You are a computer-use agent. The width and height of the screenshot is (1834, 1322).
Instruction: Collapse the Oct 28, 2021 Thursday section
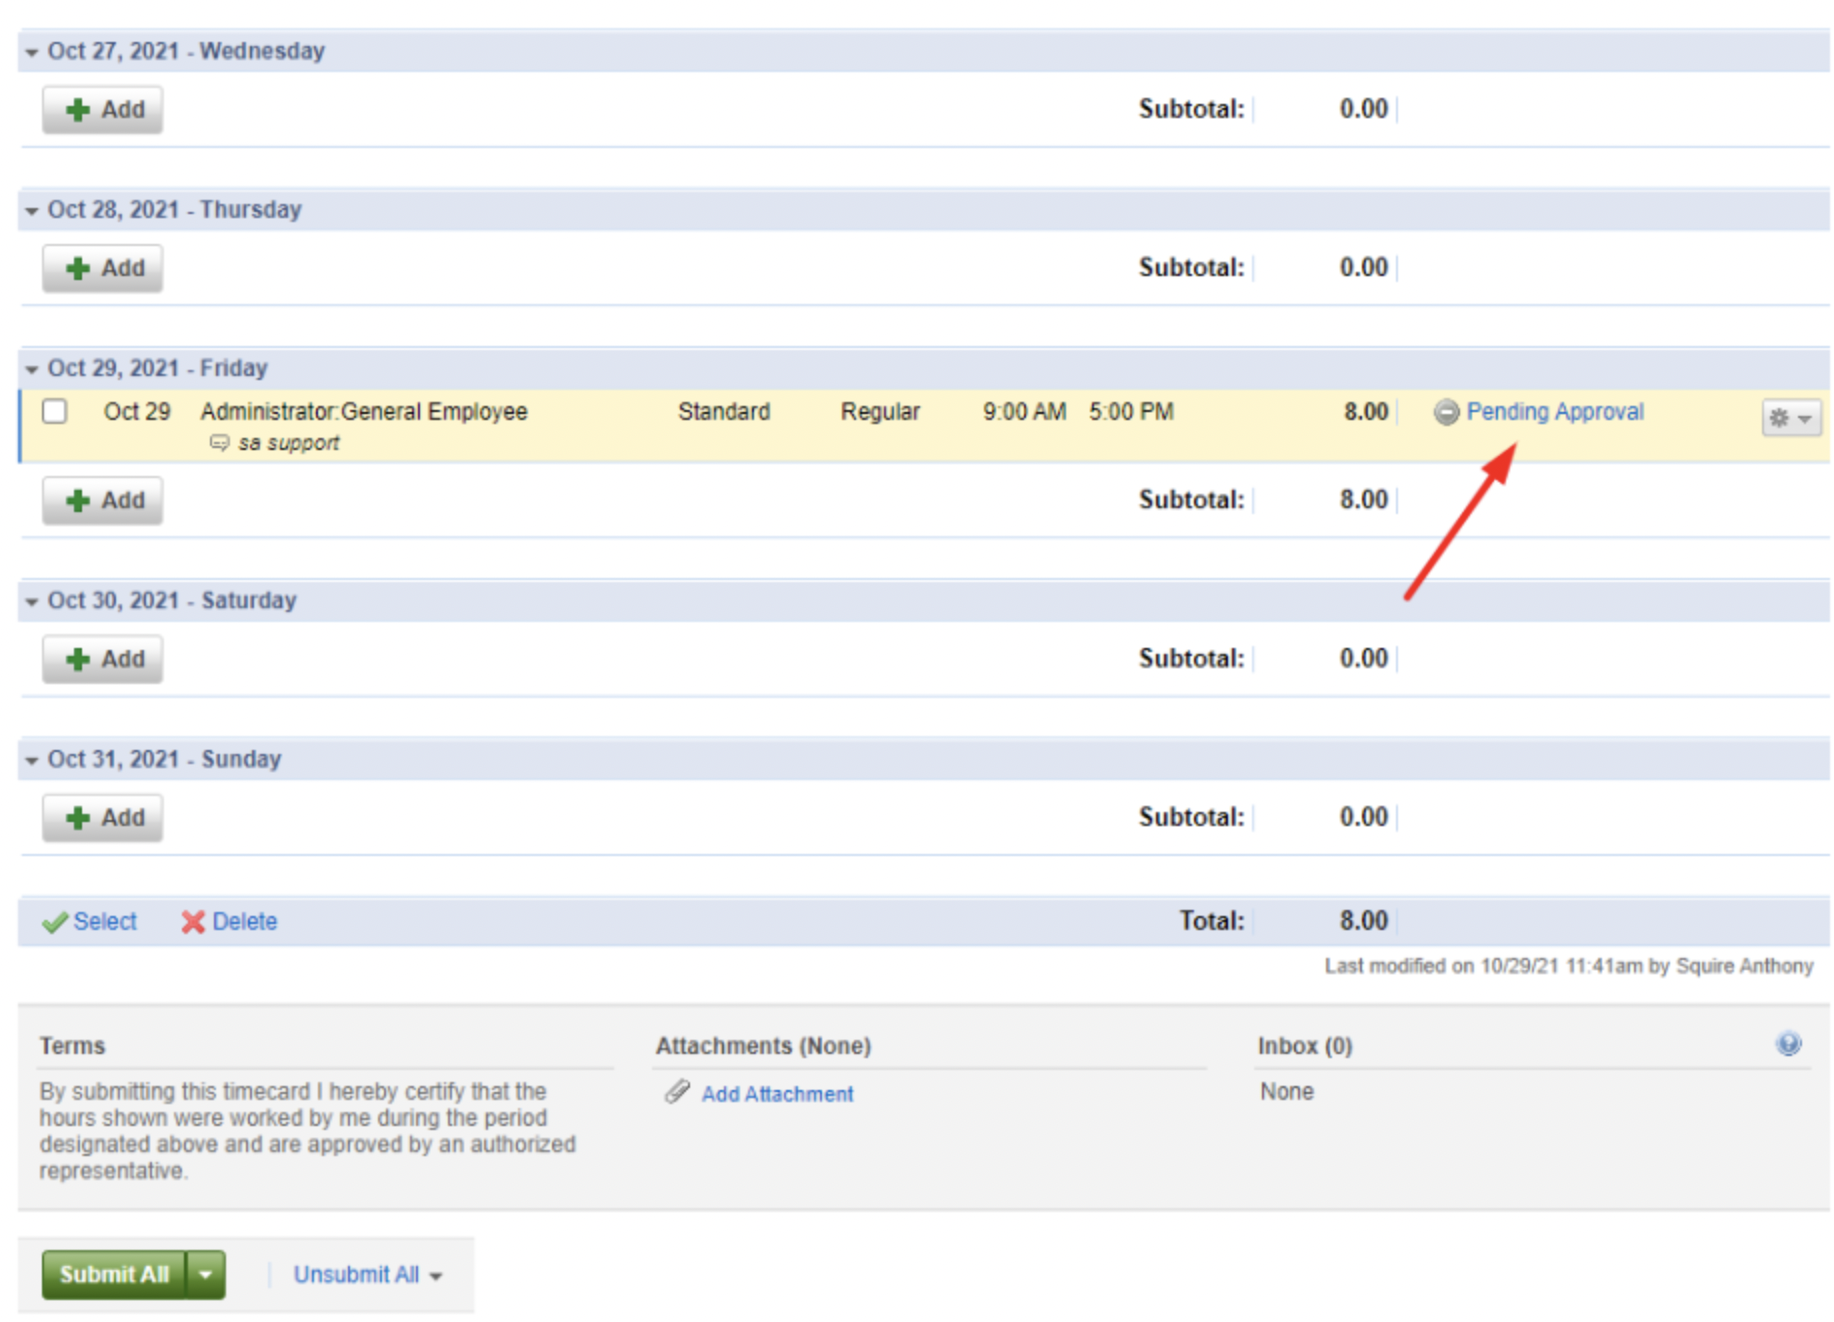click(x=32, y=211)
